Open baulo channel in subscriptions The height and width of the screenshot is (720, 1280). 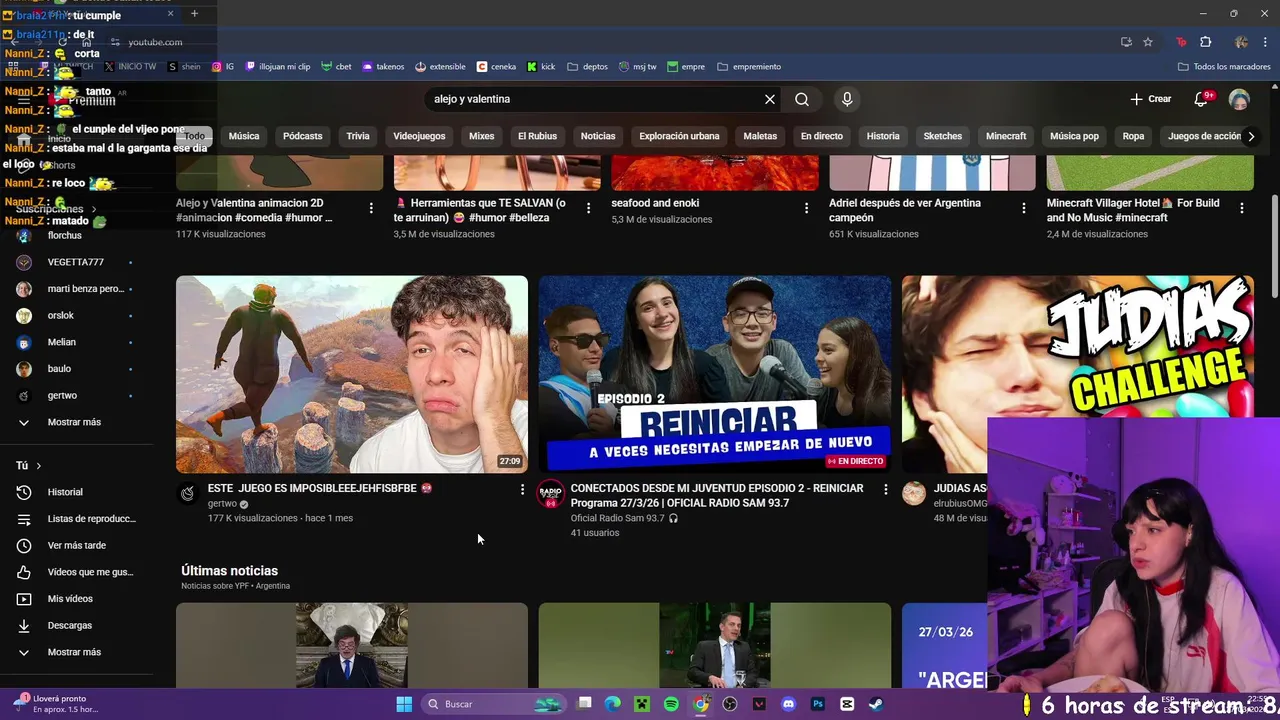[x=59, y=369]
